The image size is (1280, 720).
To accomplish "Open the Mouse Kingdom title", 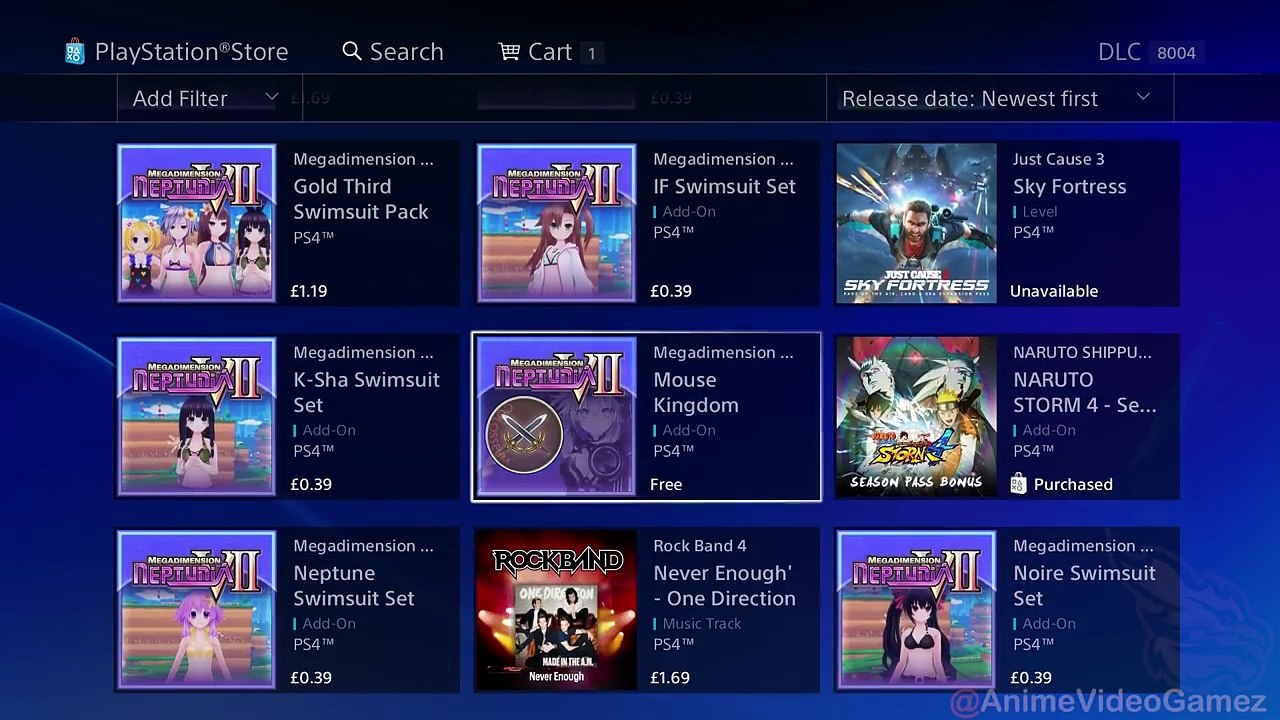I will [x=696, y=392].
